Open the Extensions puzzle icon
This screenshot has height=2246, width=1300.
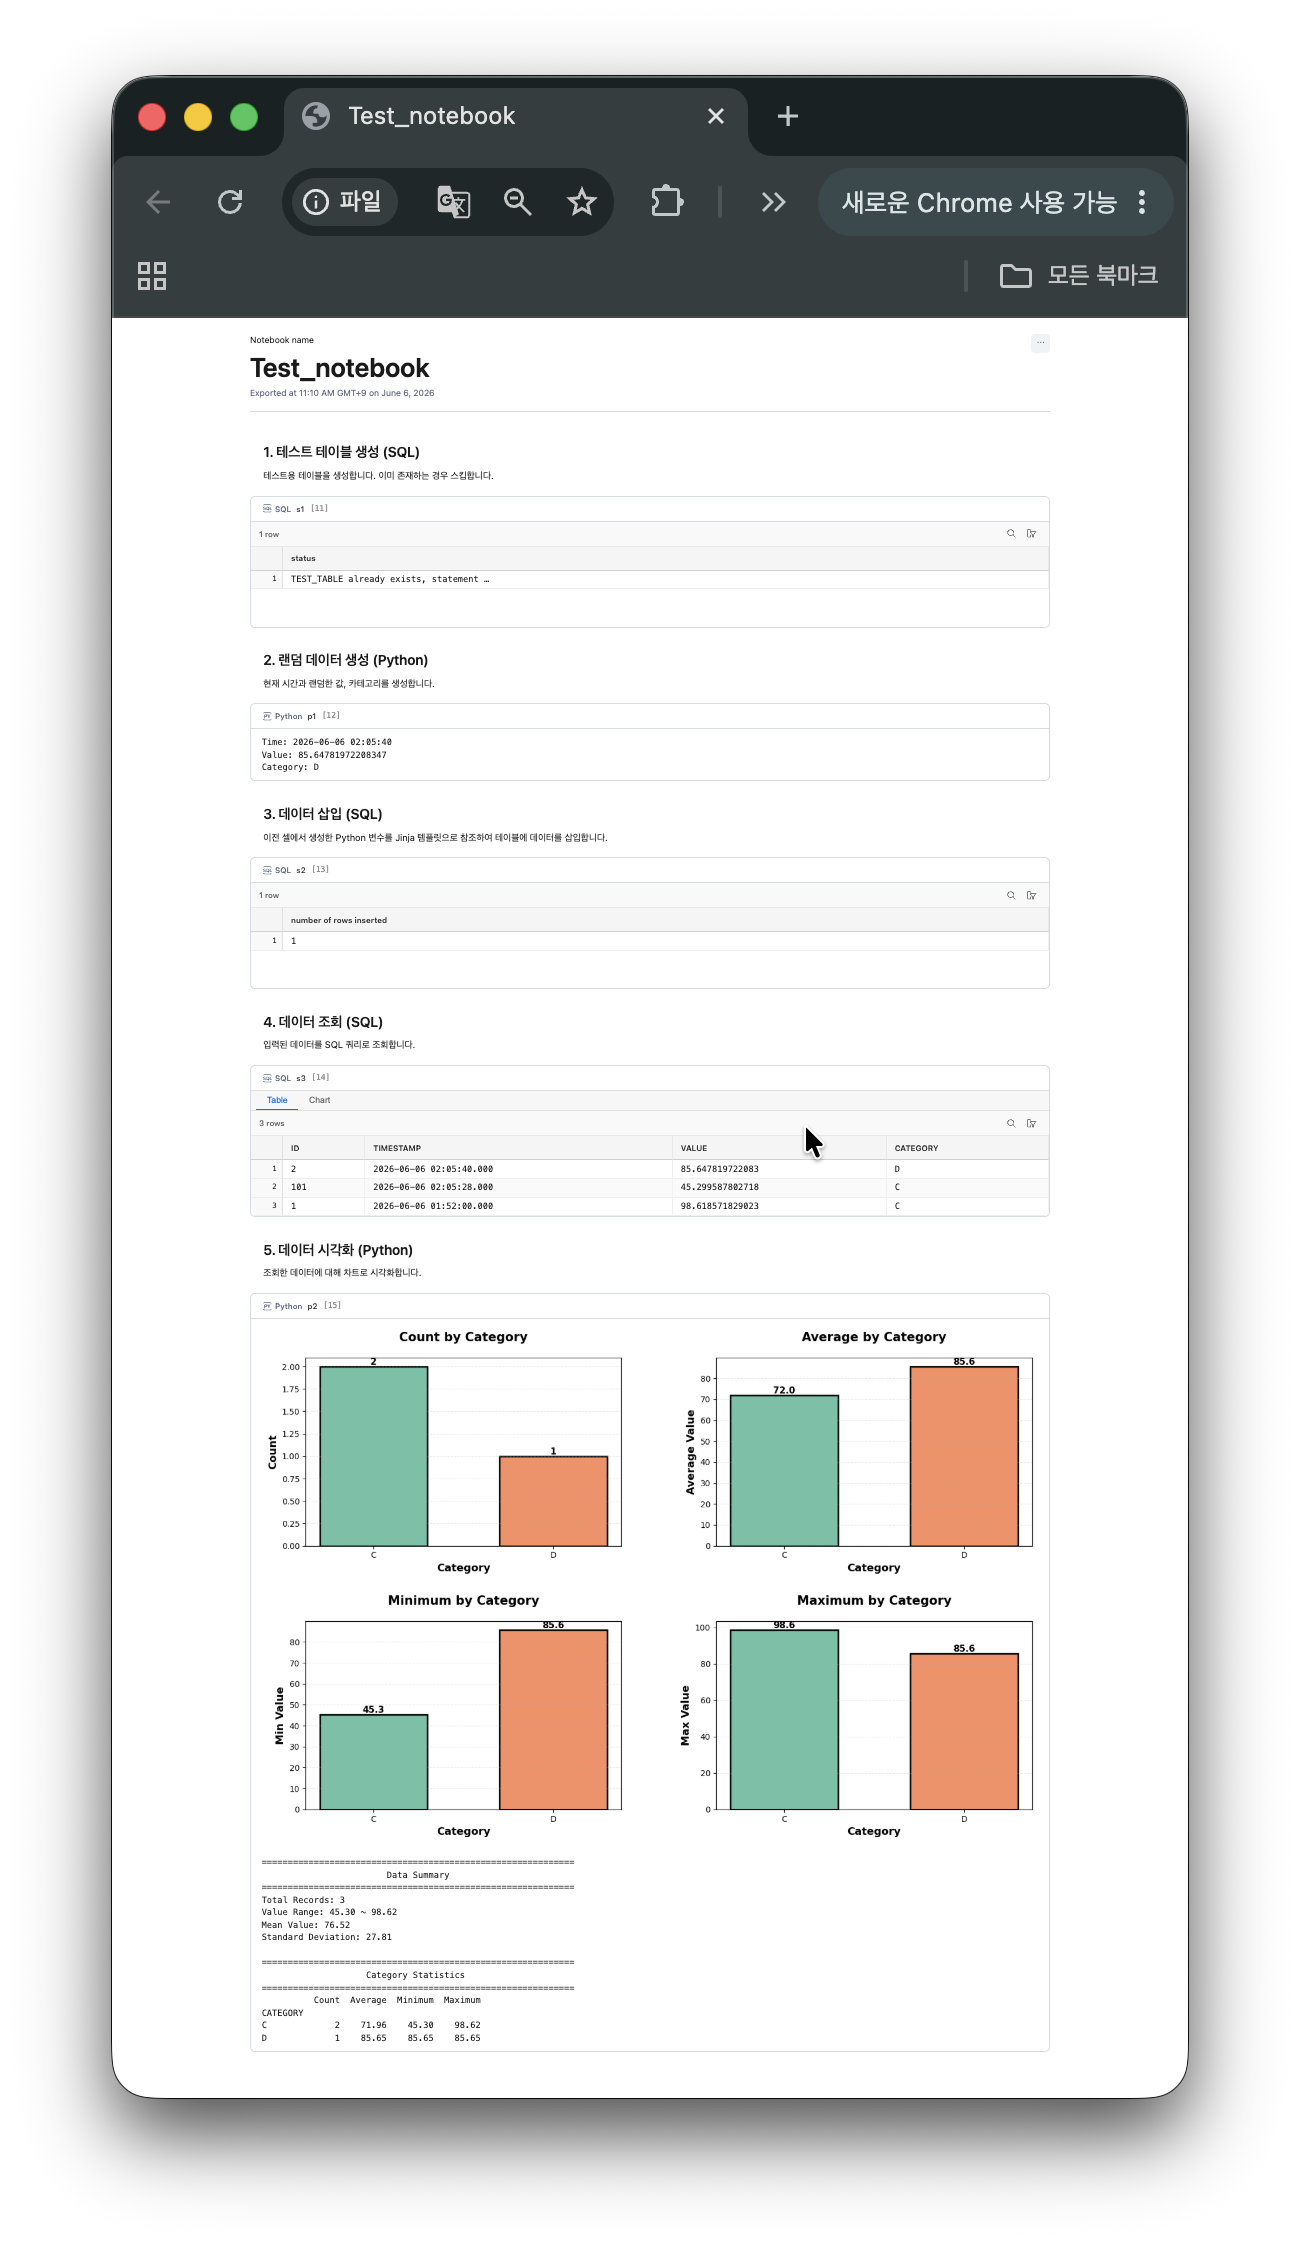[667, 202]
